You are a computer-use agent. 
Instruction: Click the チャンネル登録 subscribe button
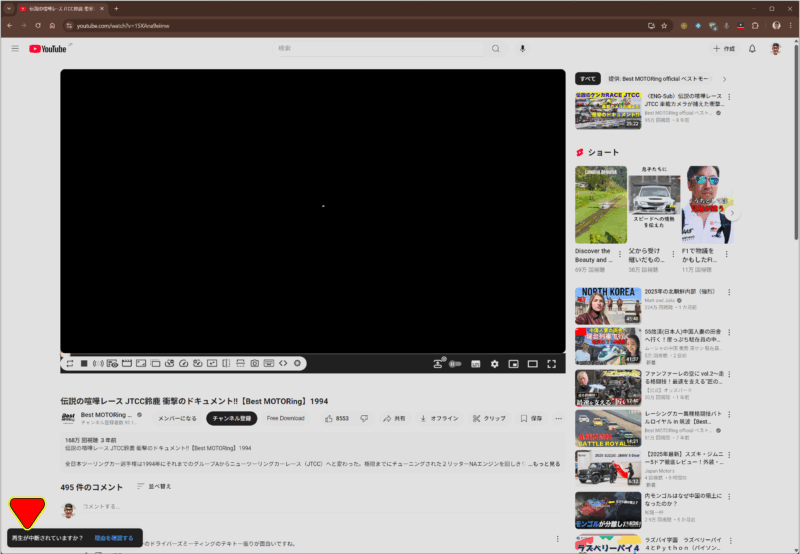point(232,418)
